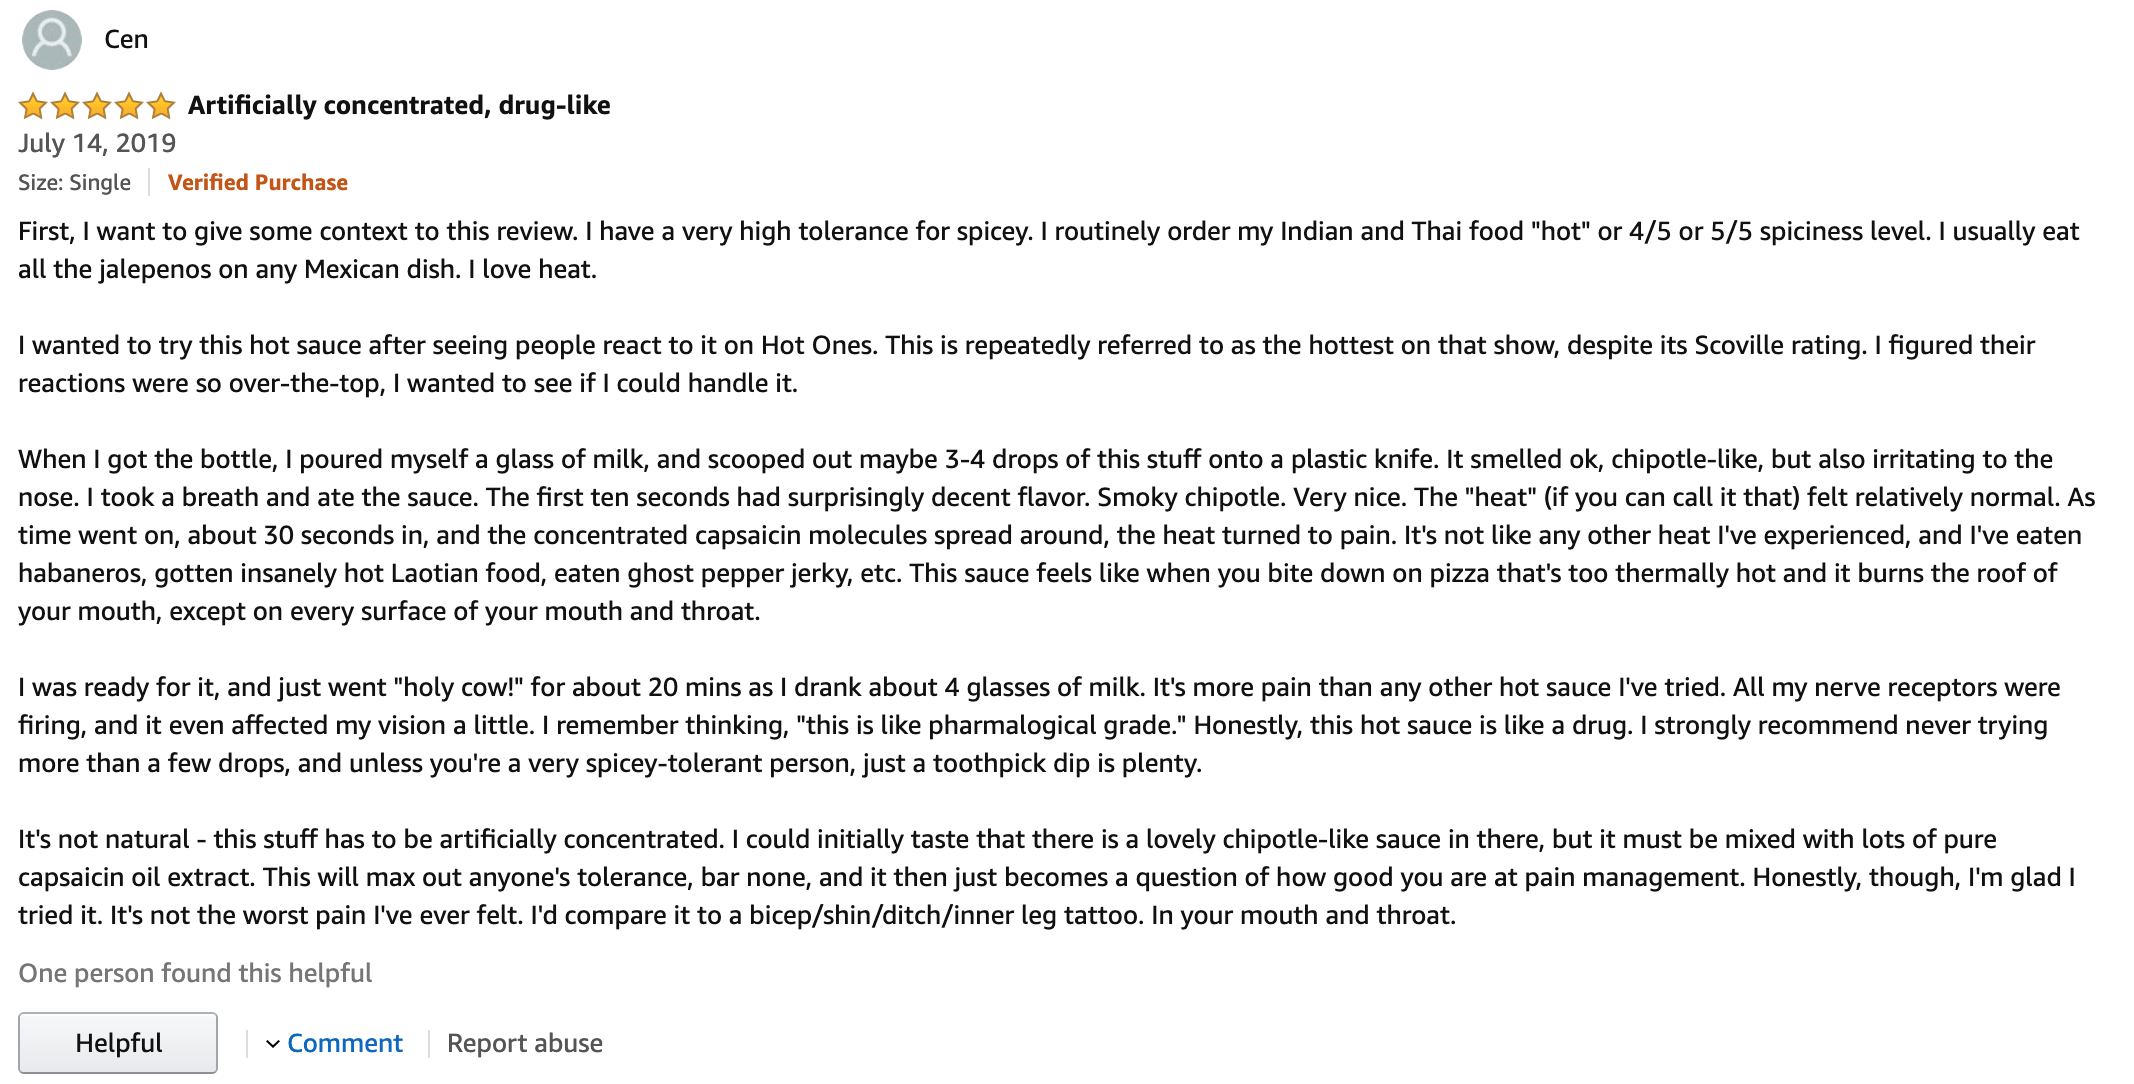Click the middle (third) rating star

pyautogui.click(x=97, y=105)
